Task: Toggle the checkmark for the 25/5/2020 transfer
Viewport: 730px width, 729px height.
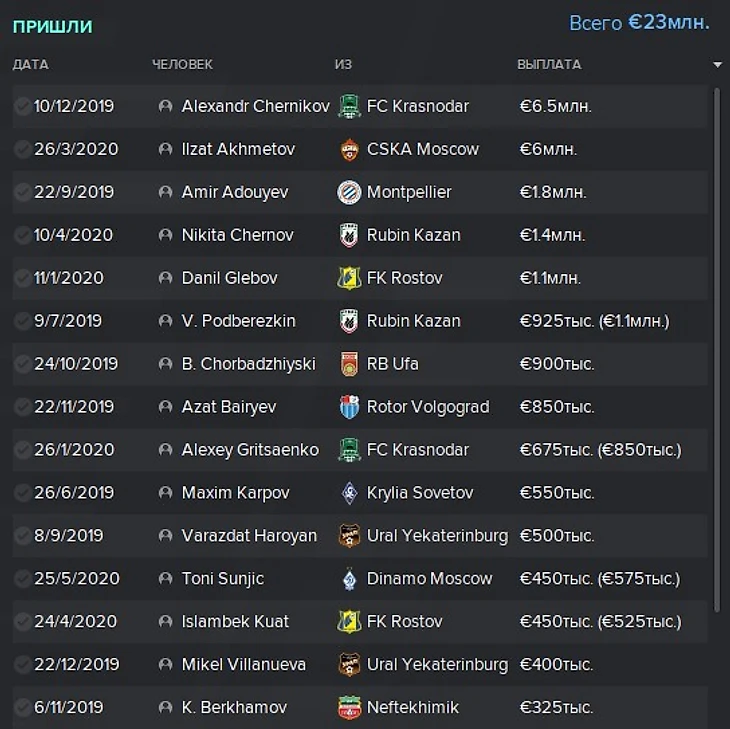Action: (22, 579)
